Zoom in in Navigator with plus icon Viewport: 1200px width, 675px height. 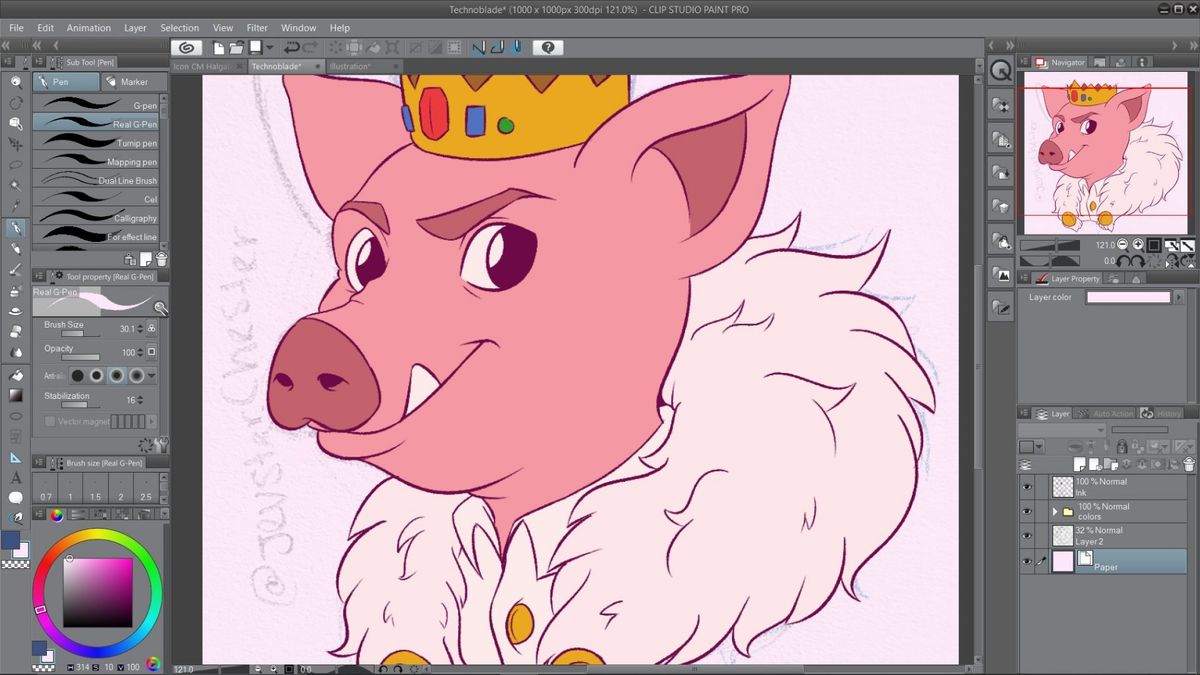(1138, 245)
